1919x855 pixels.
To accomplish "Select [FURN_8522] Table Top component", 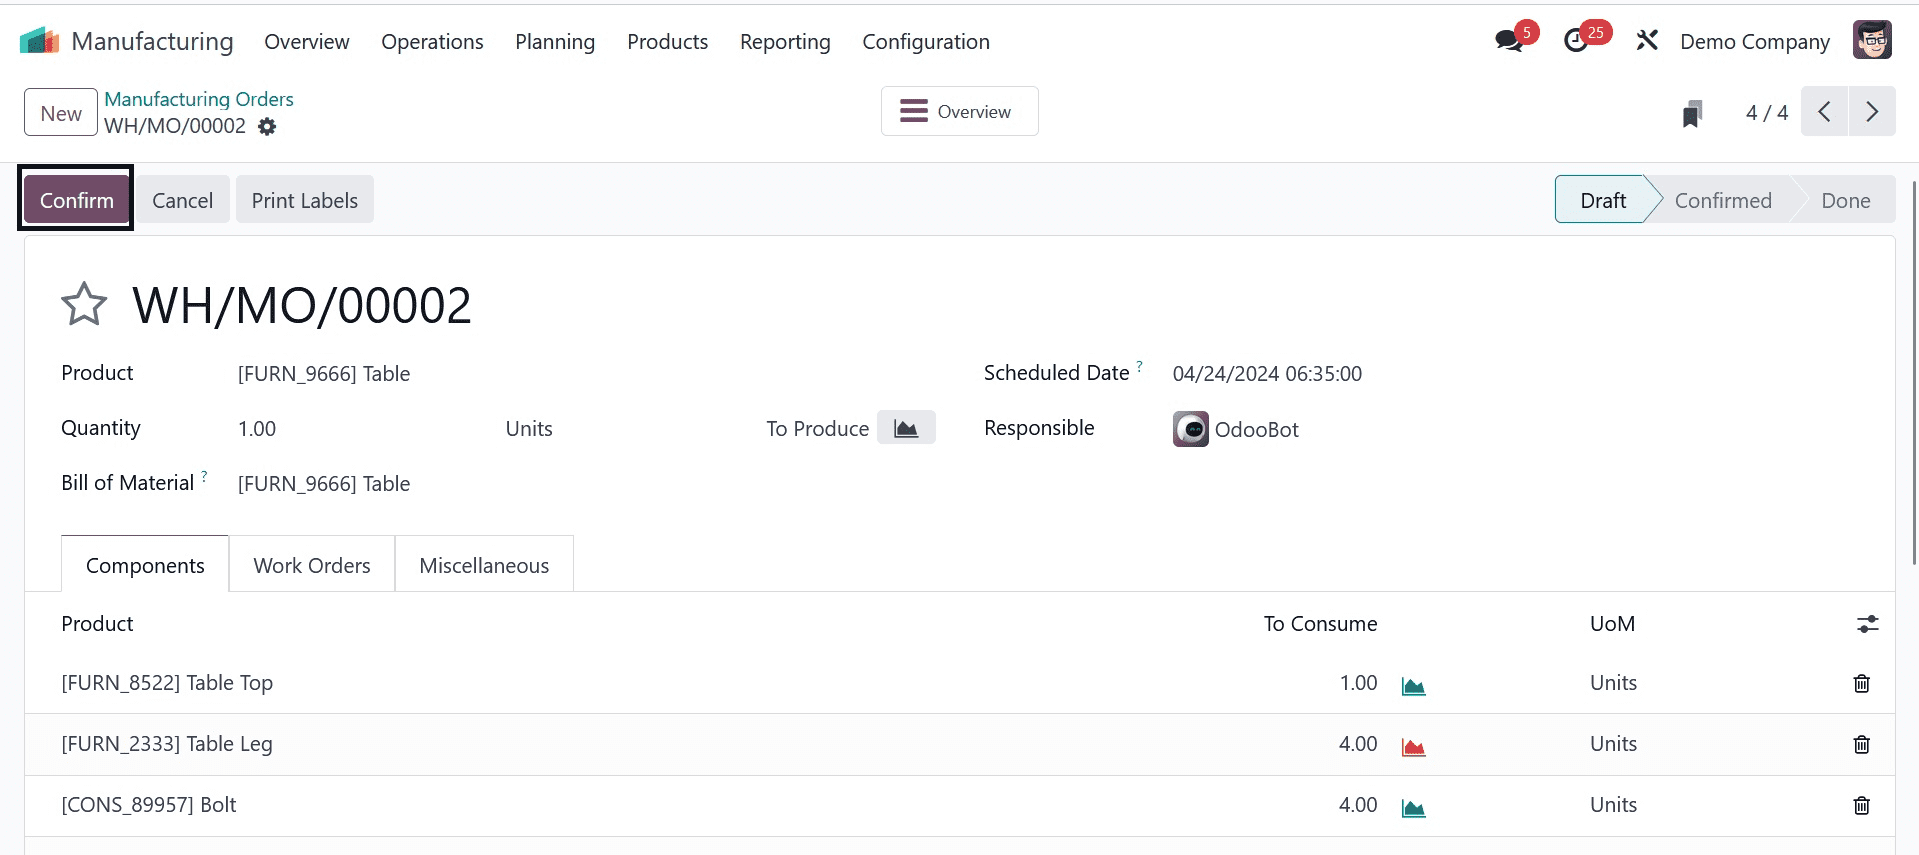I will point(167,683).
